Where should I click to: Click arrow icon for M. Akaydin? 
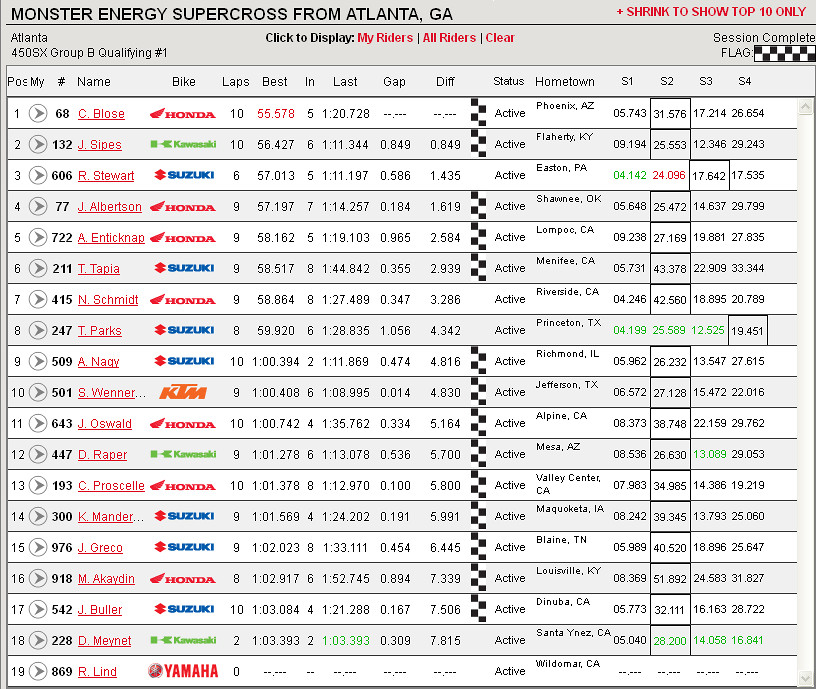coord(37,578)
